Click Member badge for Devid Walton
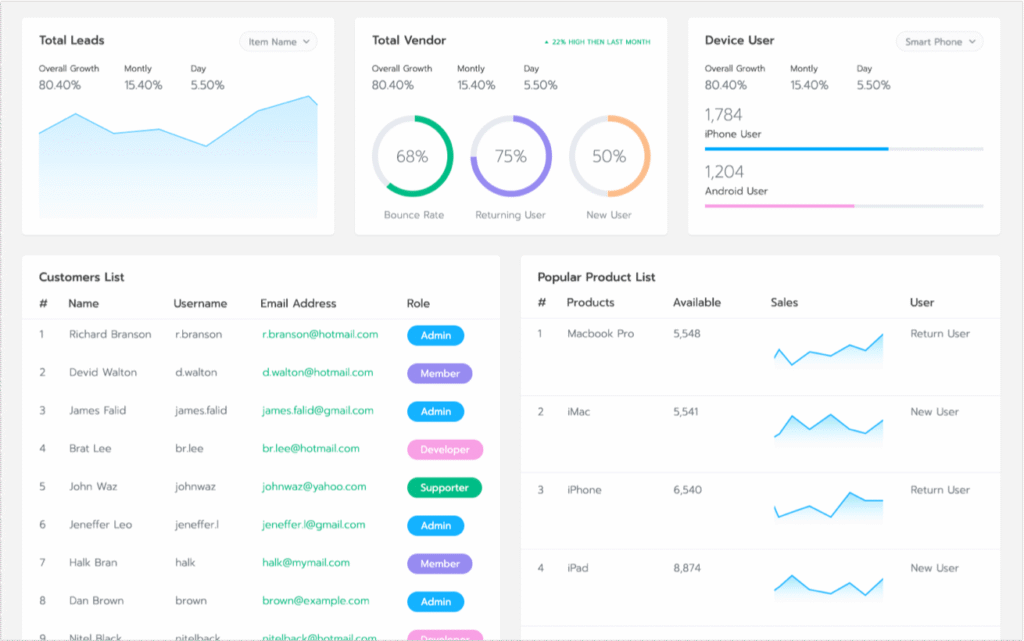Image resolution: width=1024 pixels, height=641 pixels. tap(439, 373)
